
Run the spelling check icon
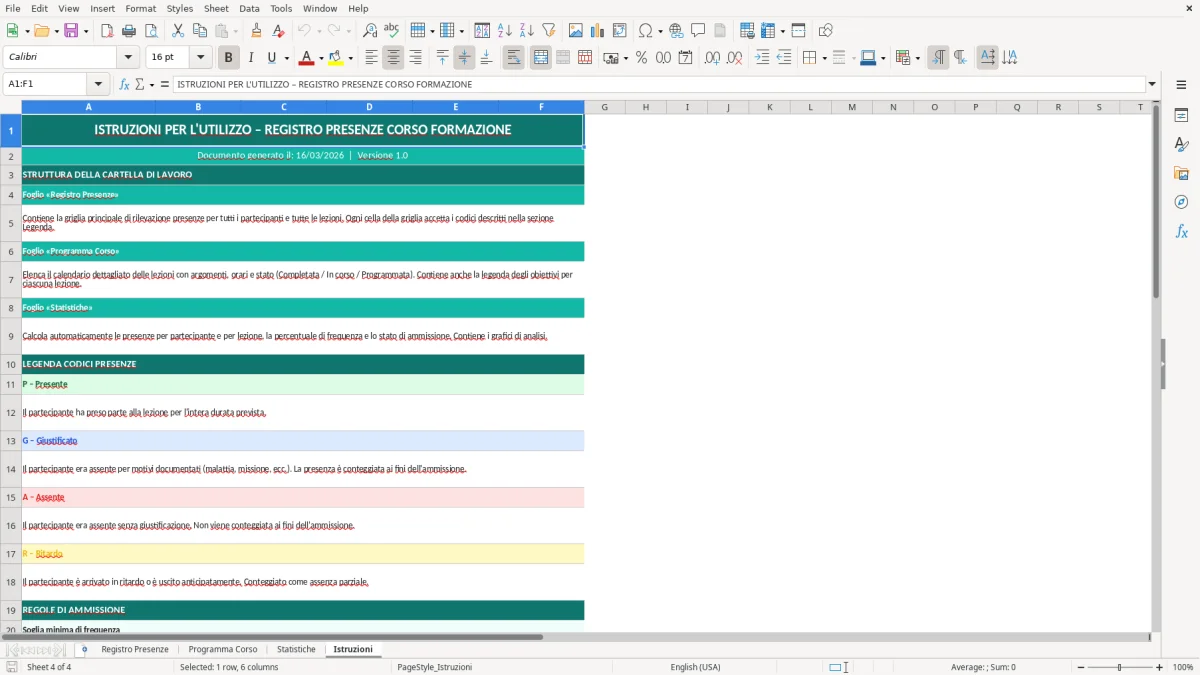point(391,31)
